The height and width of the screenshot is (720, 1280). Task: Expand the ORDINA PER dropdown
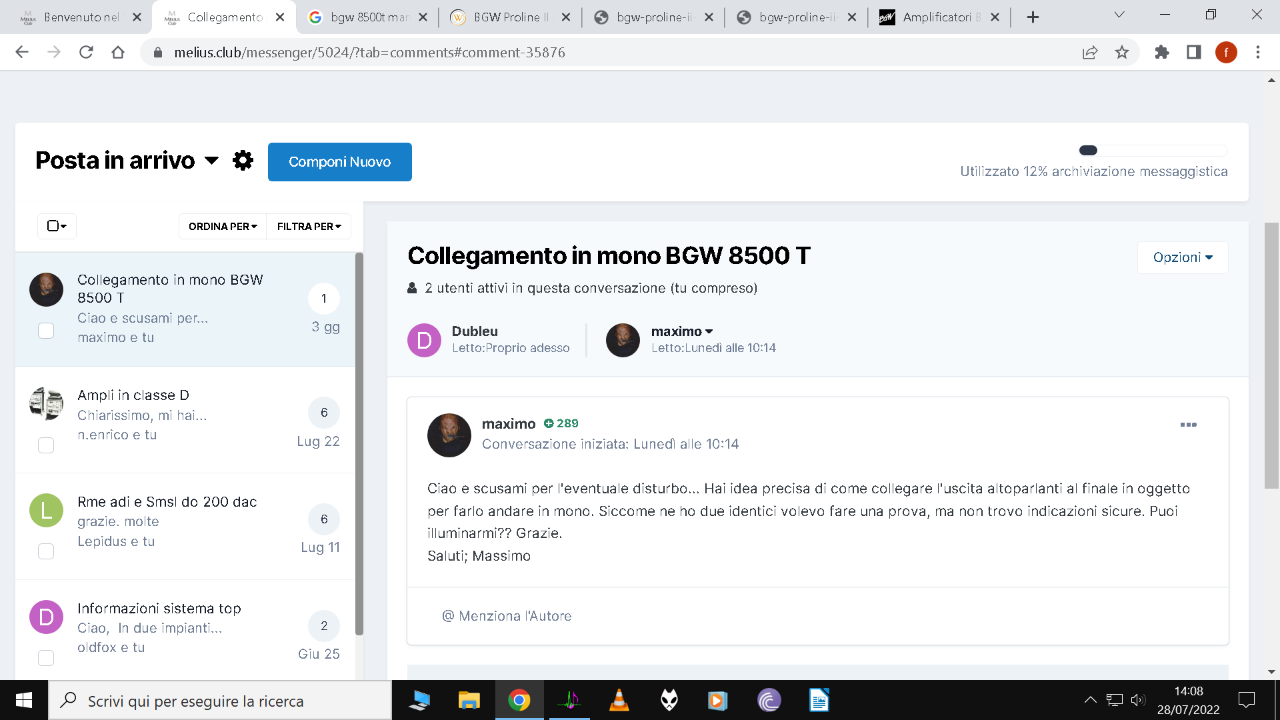[x=222, y=226]
